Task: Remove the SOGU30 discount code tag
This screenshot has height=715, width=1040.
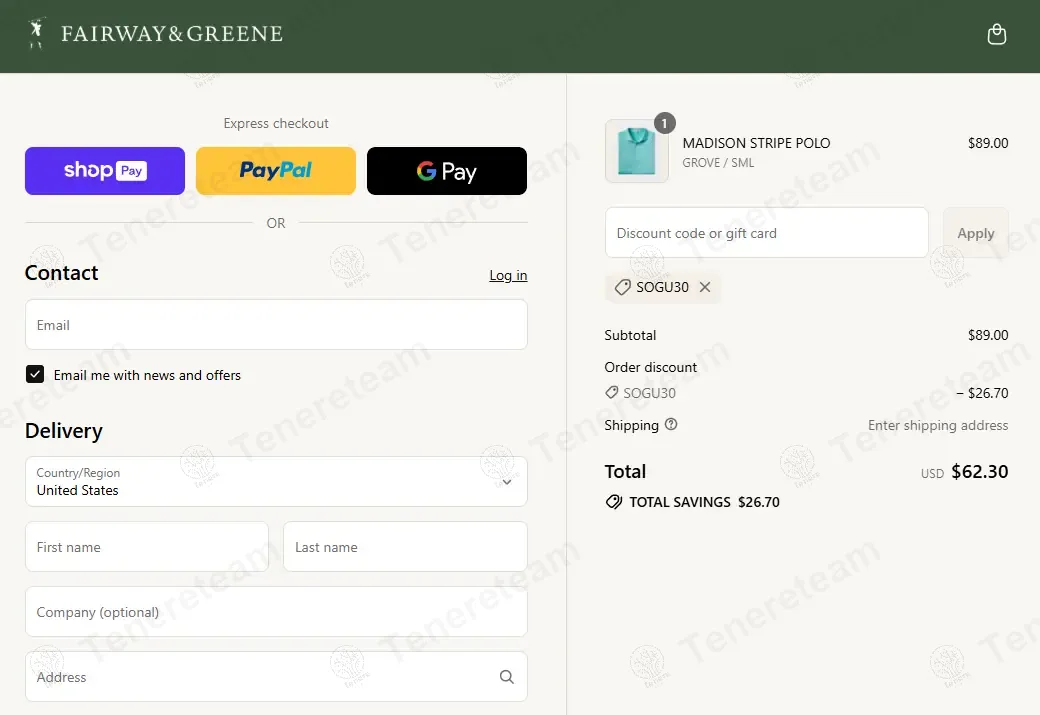Action: [x=705, y=287]
